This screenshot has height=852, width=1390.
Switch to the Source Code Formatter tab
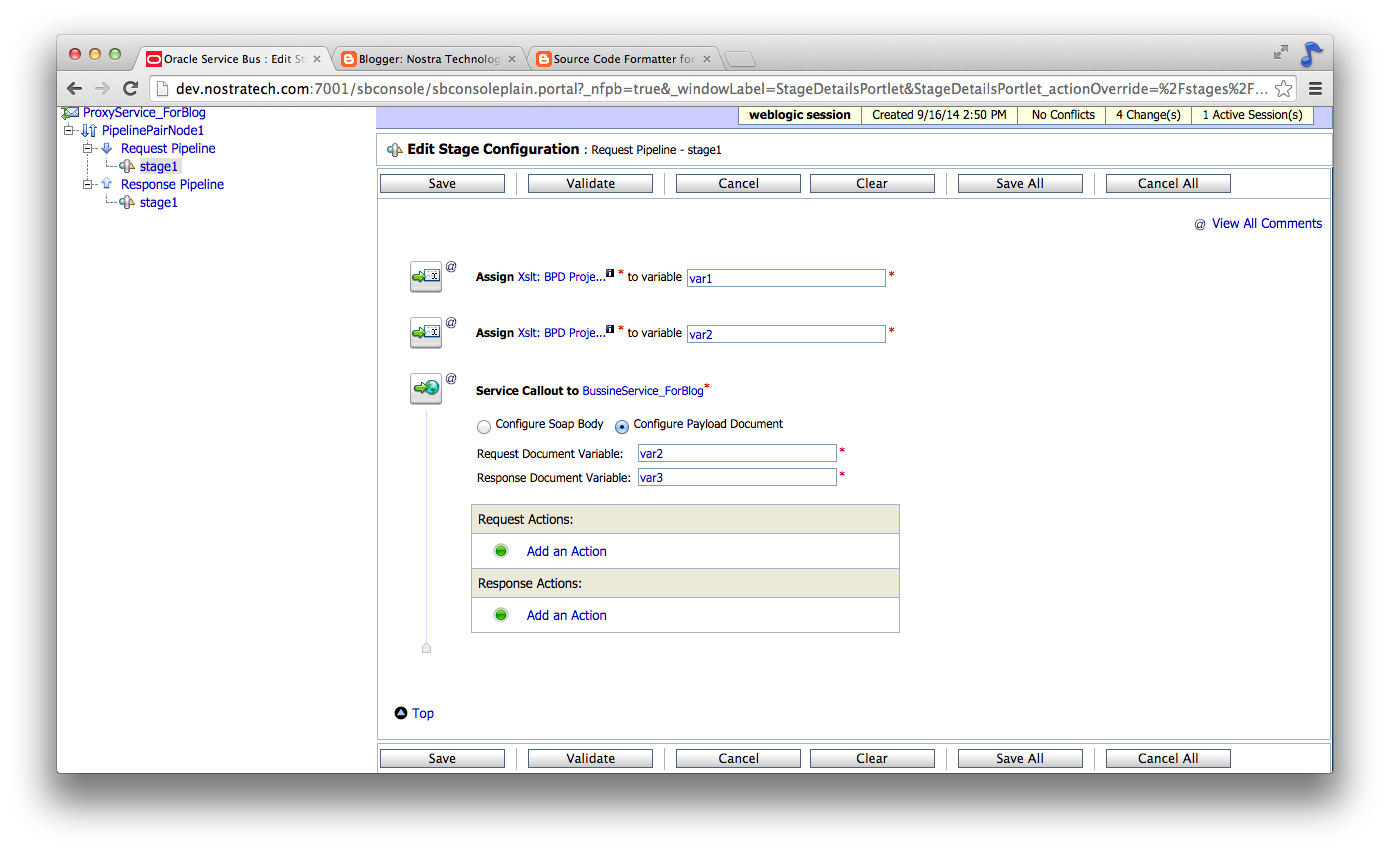pyautogui.click(x=622, y=58)
